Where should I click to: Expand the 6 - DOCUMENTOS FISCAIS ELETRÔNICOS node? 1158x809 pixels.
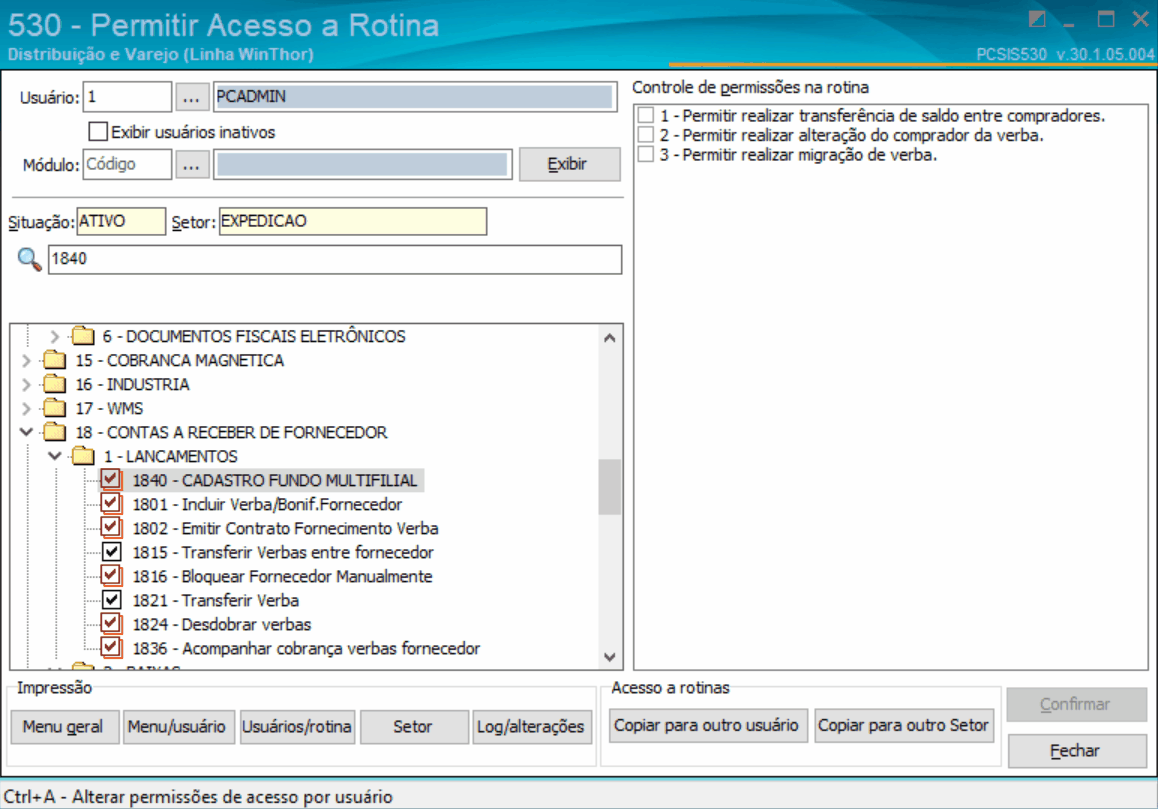tap(54, 336)
